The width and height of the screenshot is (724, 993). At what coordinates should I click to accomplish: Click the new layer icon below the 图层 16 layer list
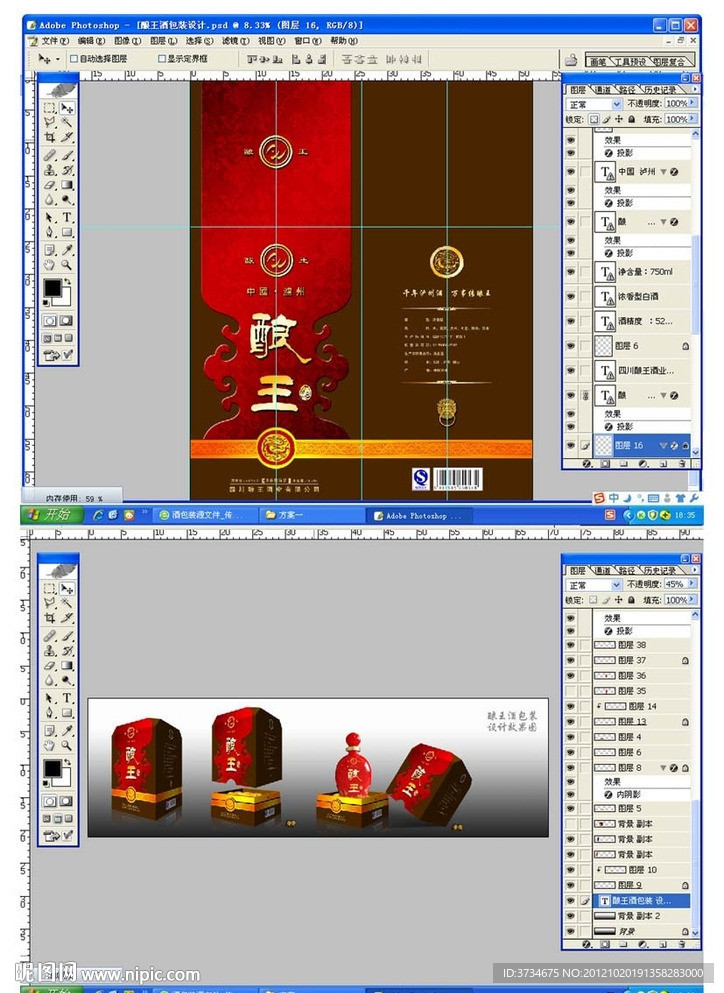[x=663, y=464]
